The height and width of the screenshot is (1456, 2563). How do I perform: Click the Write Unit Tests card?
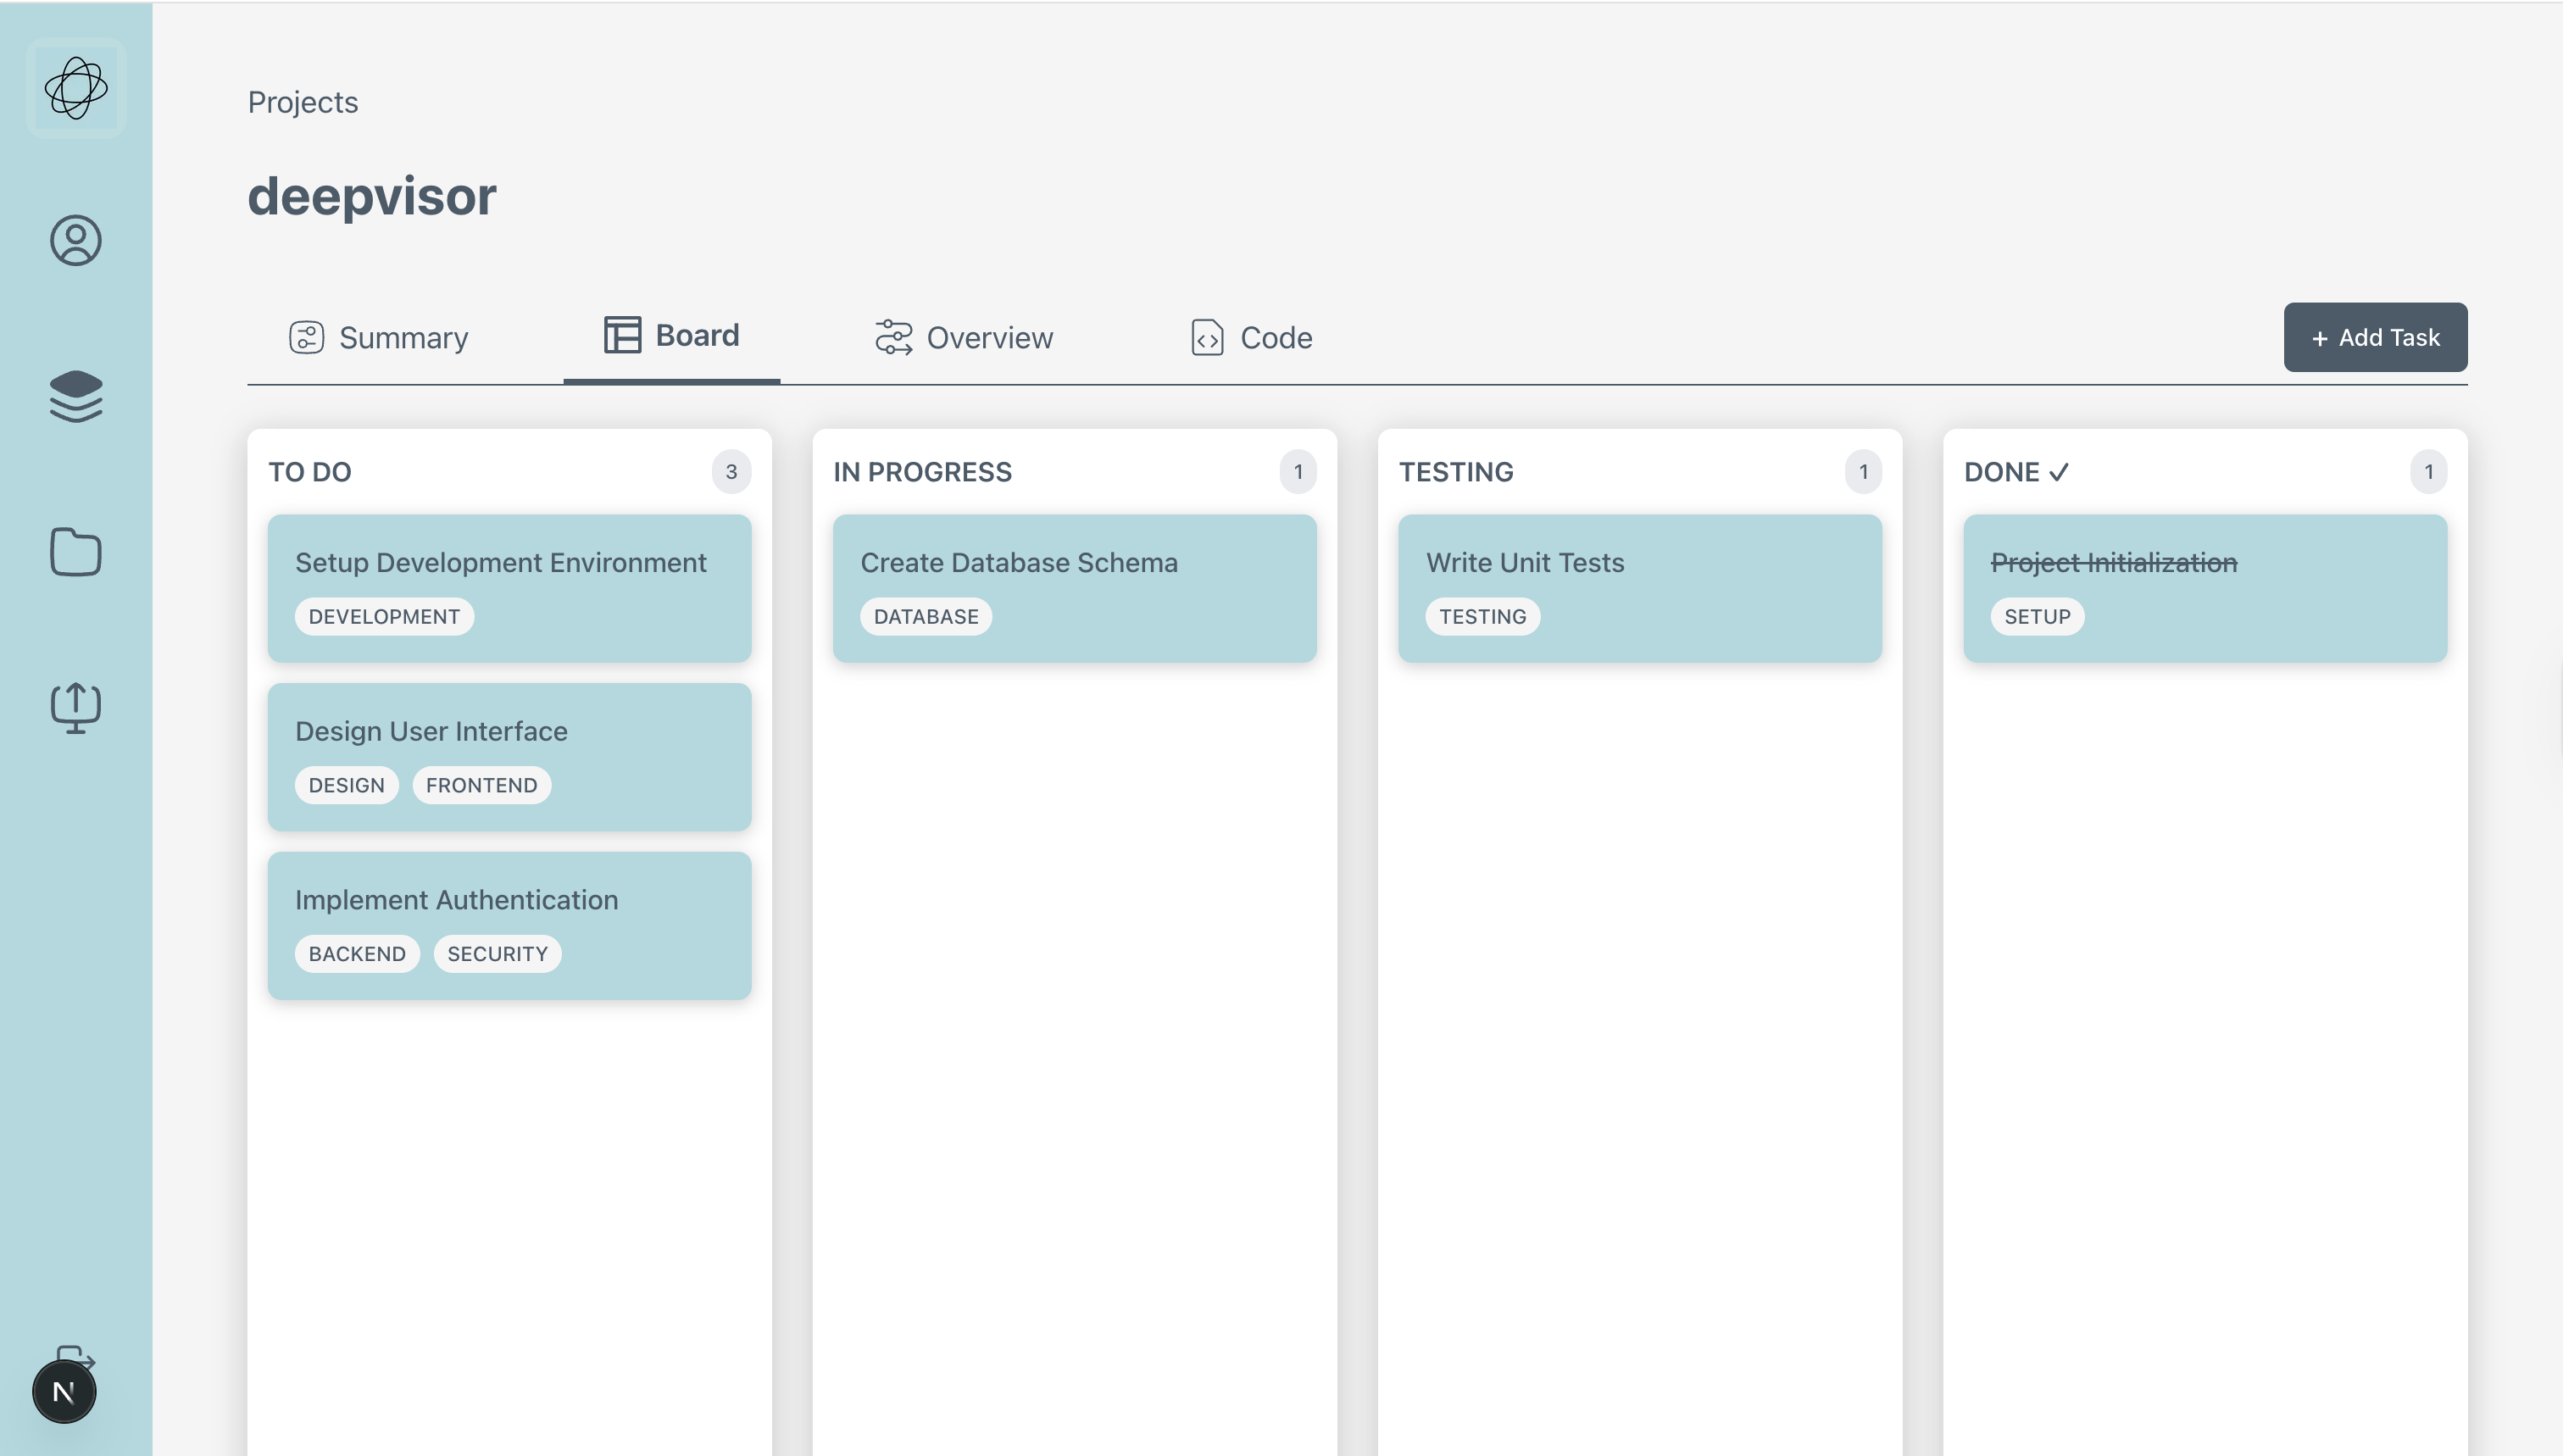(1639, 588)
